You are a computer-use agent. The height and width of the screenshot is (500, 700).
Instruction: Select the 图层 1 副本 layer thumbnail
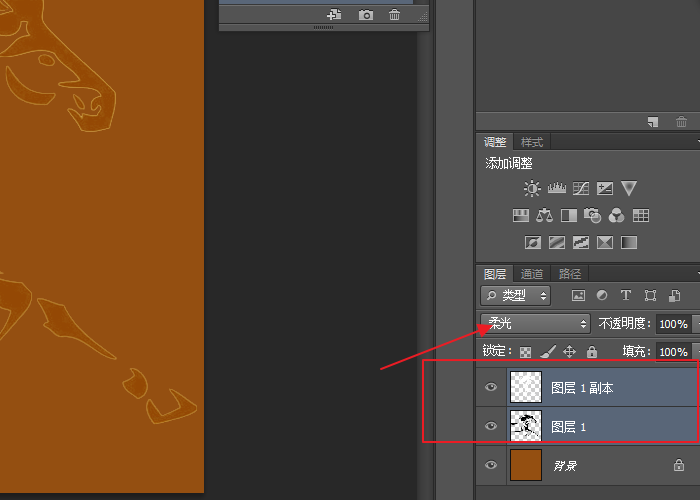tap(526, 387)
